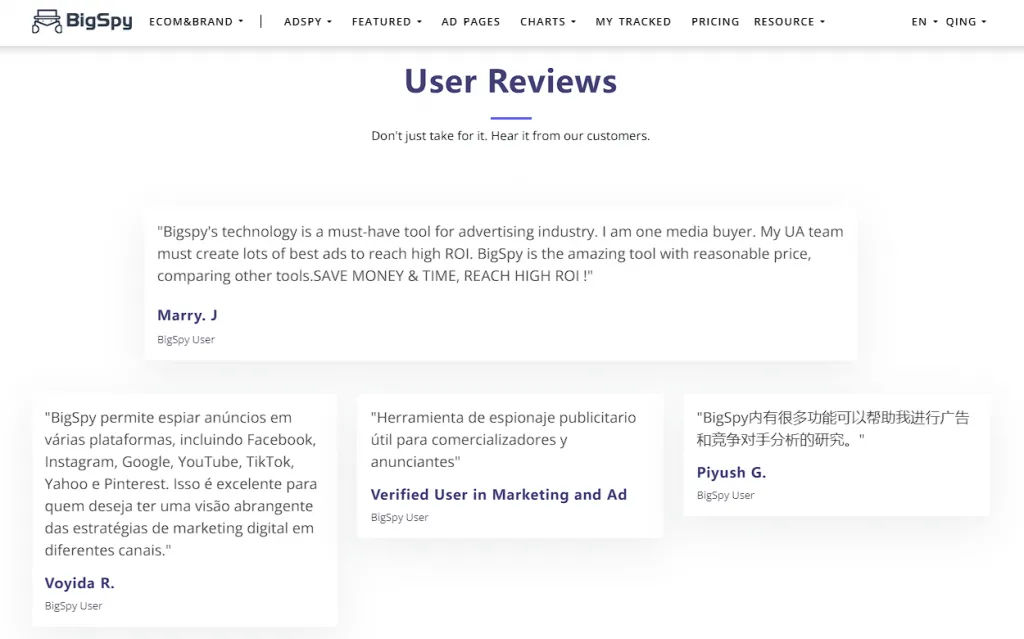Click the Piyush G. reviewer name
The width and height of the screenshot is (1024, 639).
click(x=731, y=472)
